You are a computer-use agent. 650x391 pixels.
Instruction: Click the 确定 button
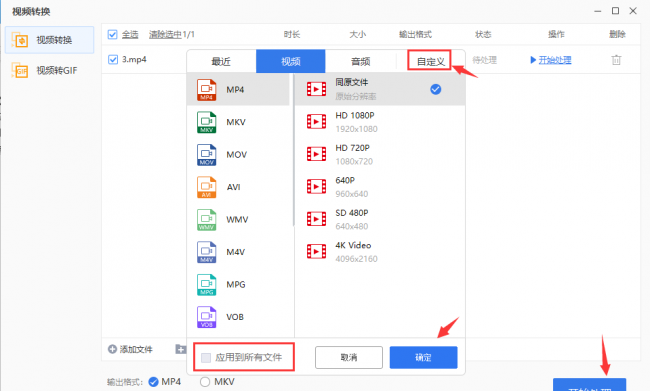point(423,357)
